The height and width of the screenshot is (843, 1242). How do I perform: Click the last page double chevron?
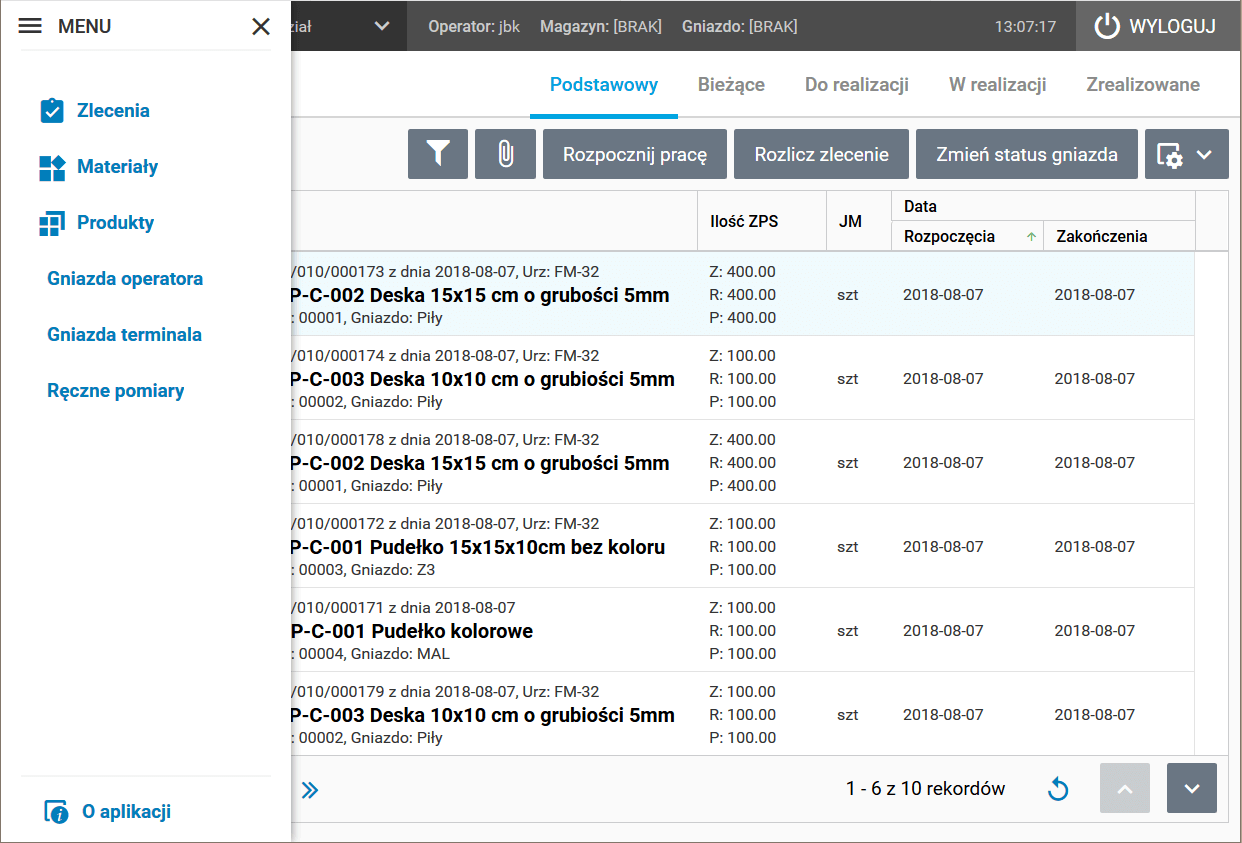click(310, 790)
